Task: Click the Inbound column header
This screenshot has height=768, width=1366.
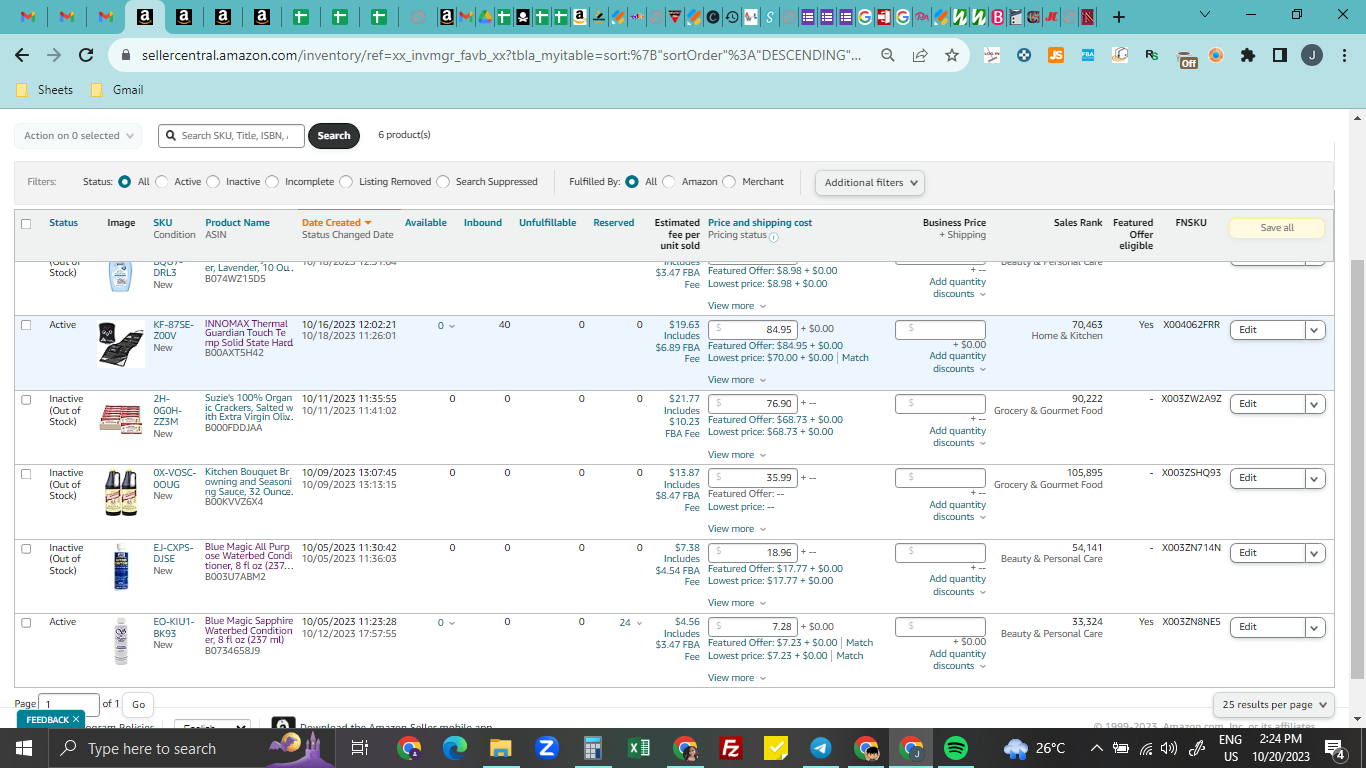Action: point(483,223)
